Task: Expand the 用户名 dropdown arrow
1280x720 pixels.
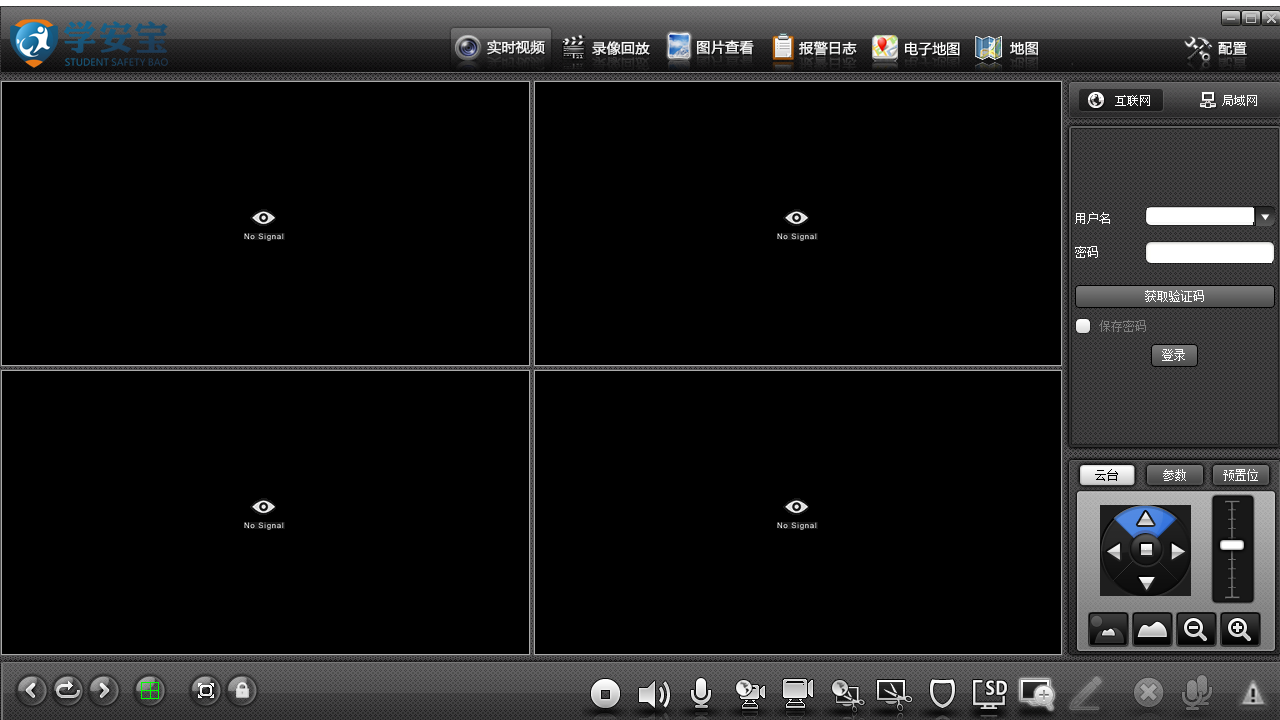Action: pyautogui.click(x=1265, y=217)
